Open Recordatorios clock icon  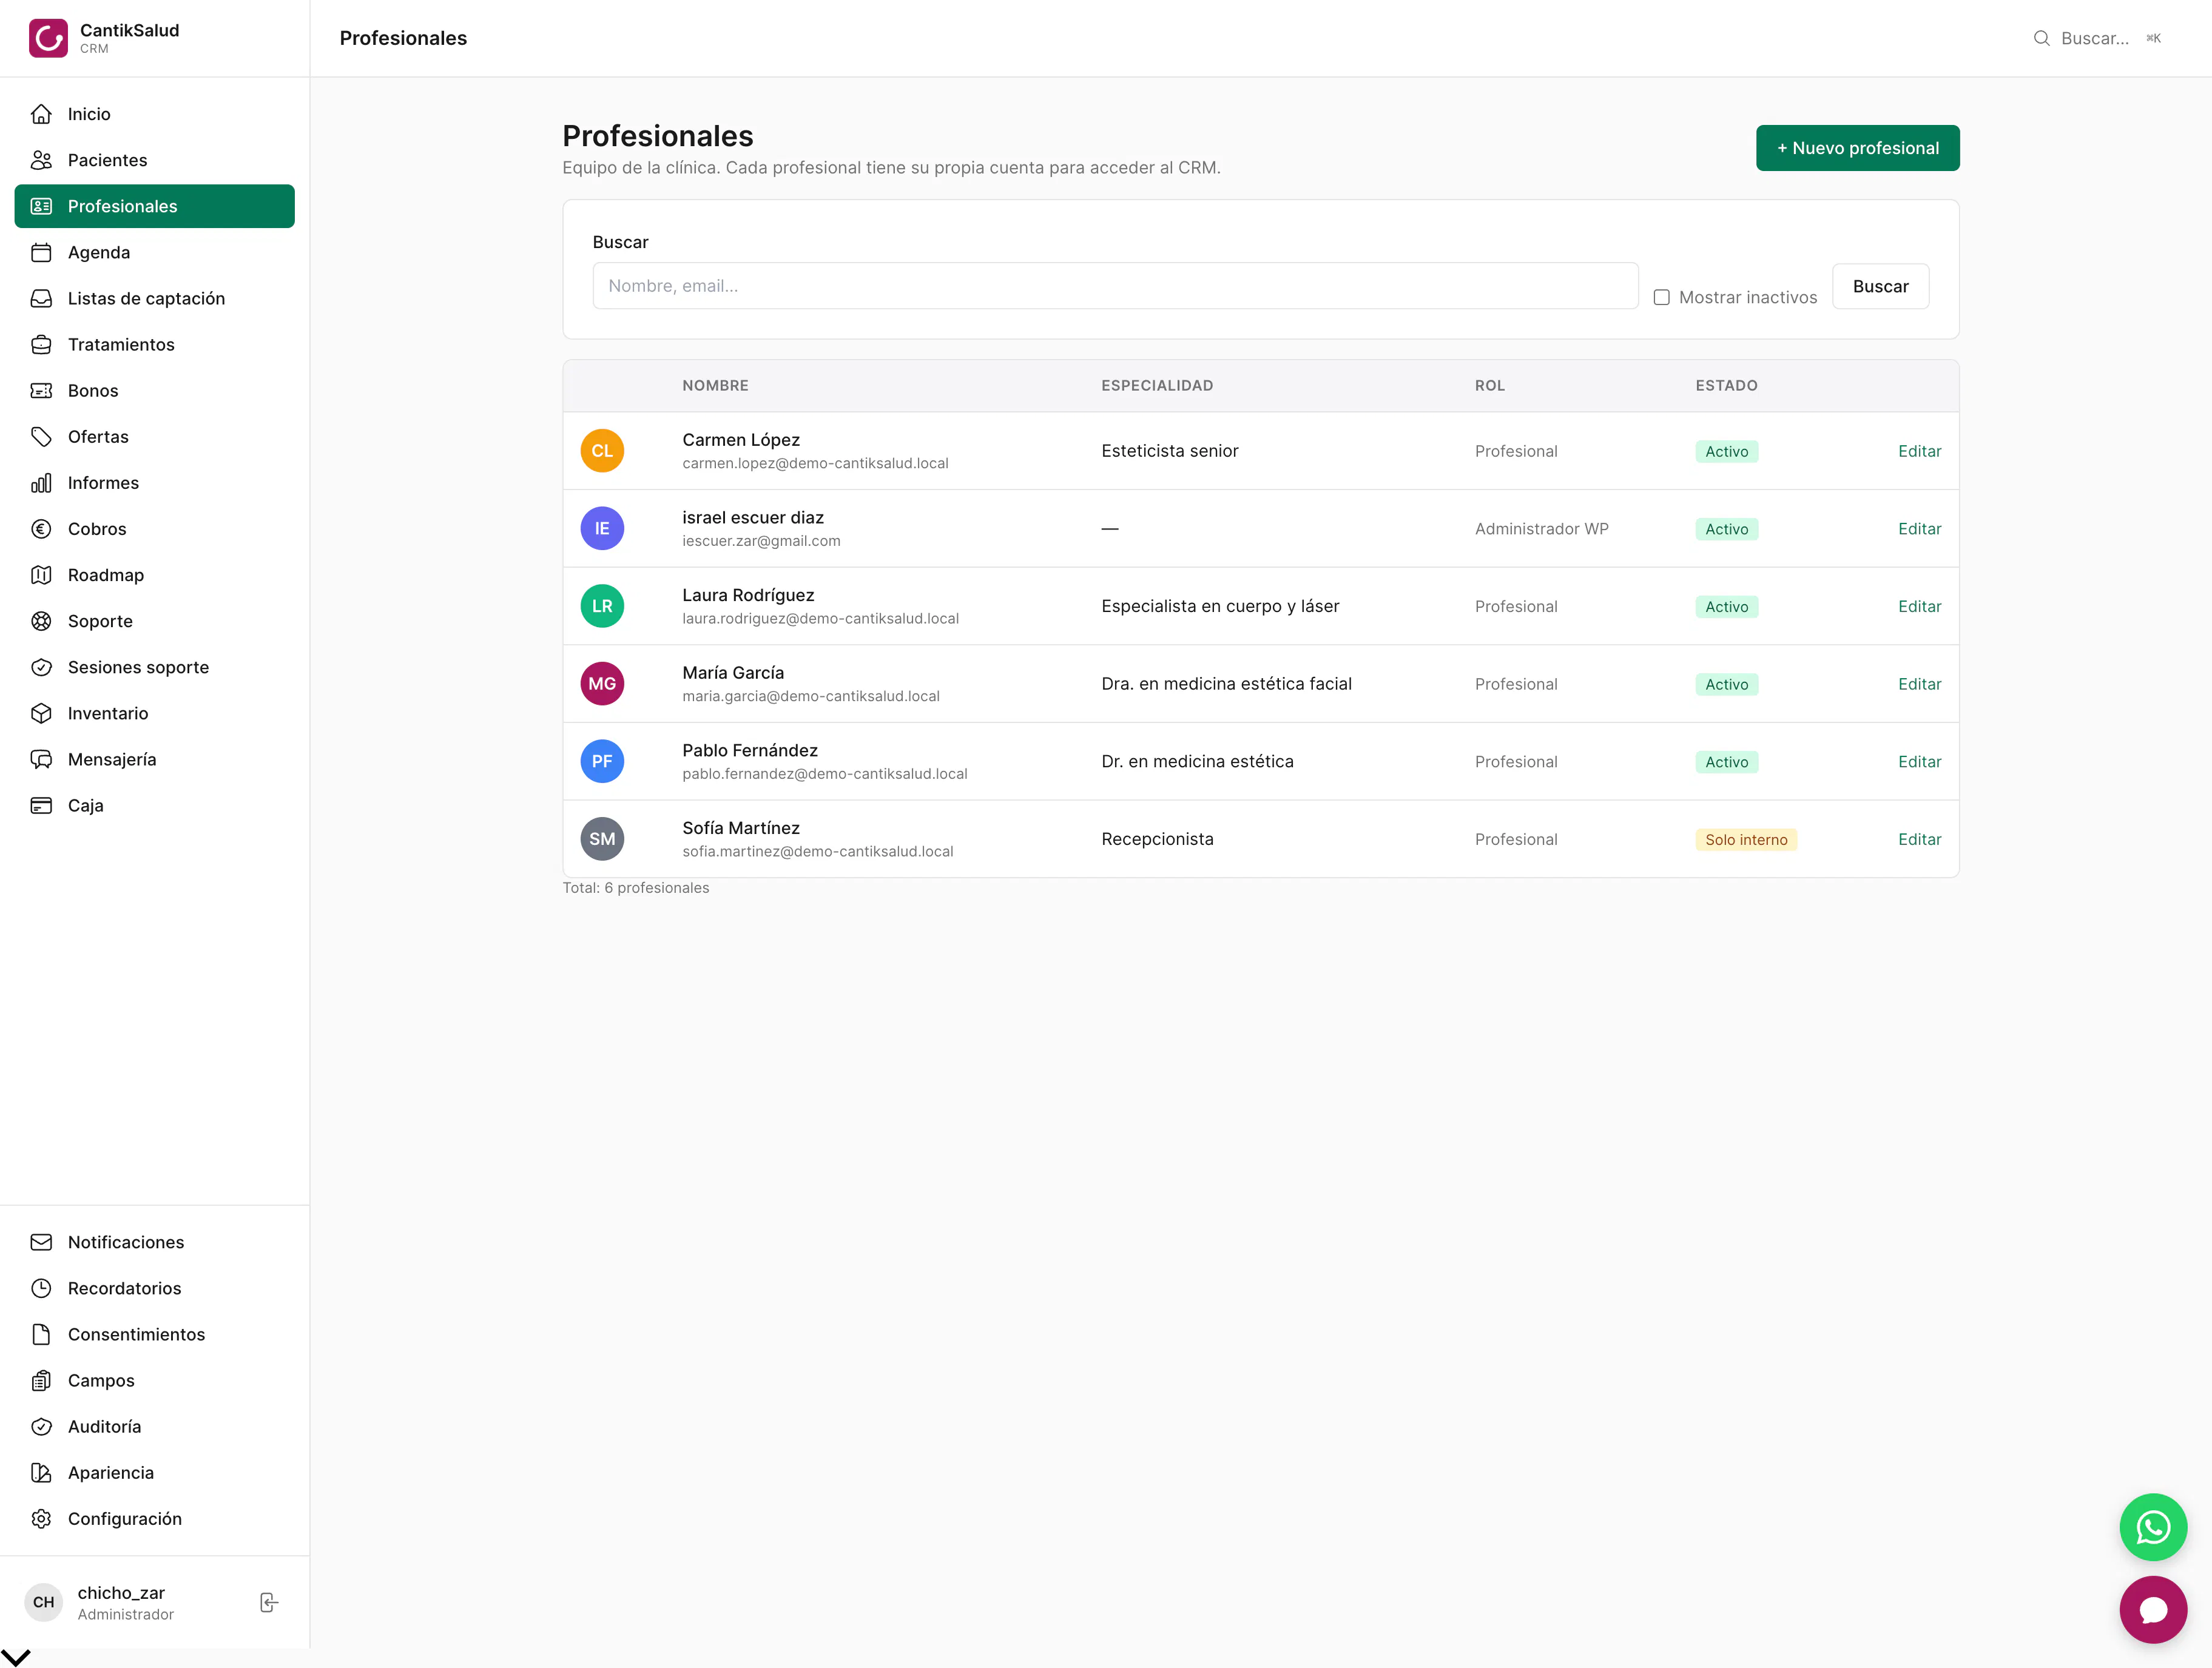[x=41, y=1288]
